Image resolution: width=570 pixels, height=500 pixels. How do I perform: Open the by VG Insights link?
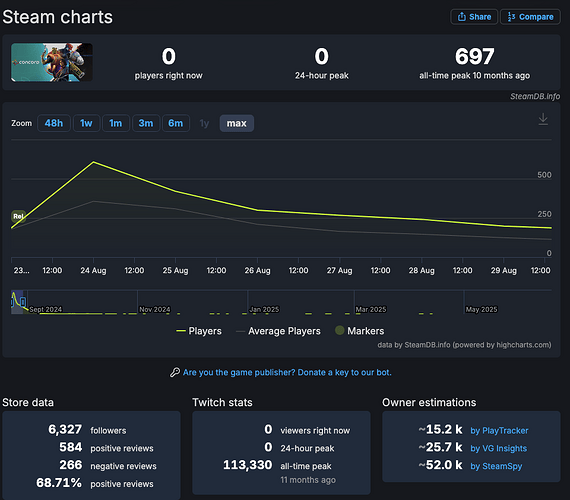(498, 448)
